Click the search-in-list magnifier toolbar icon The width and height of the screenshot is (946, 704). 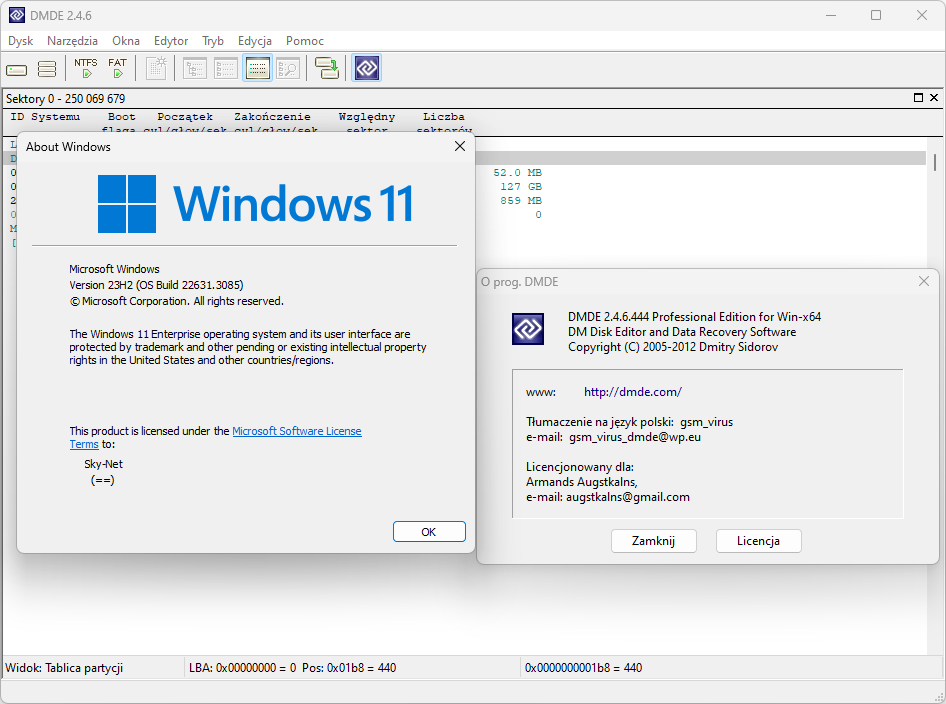288,68
